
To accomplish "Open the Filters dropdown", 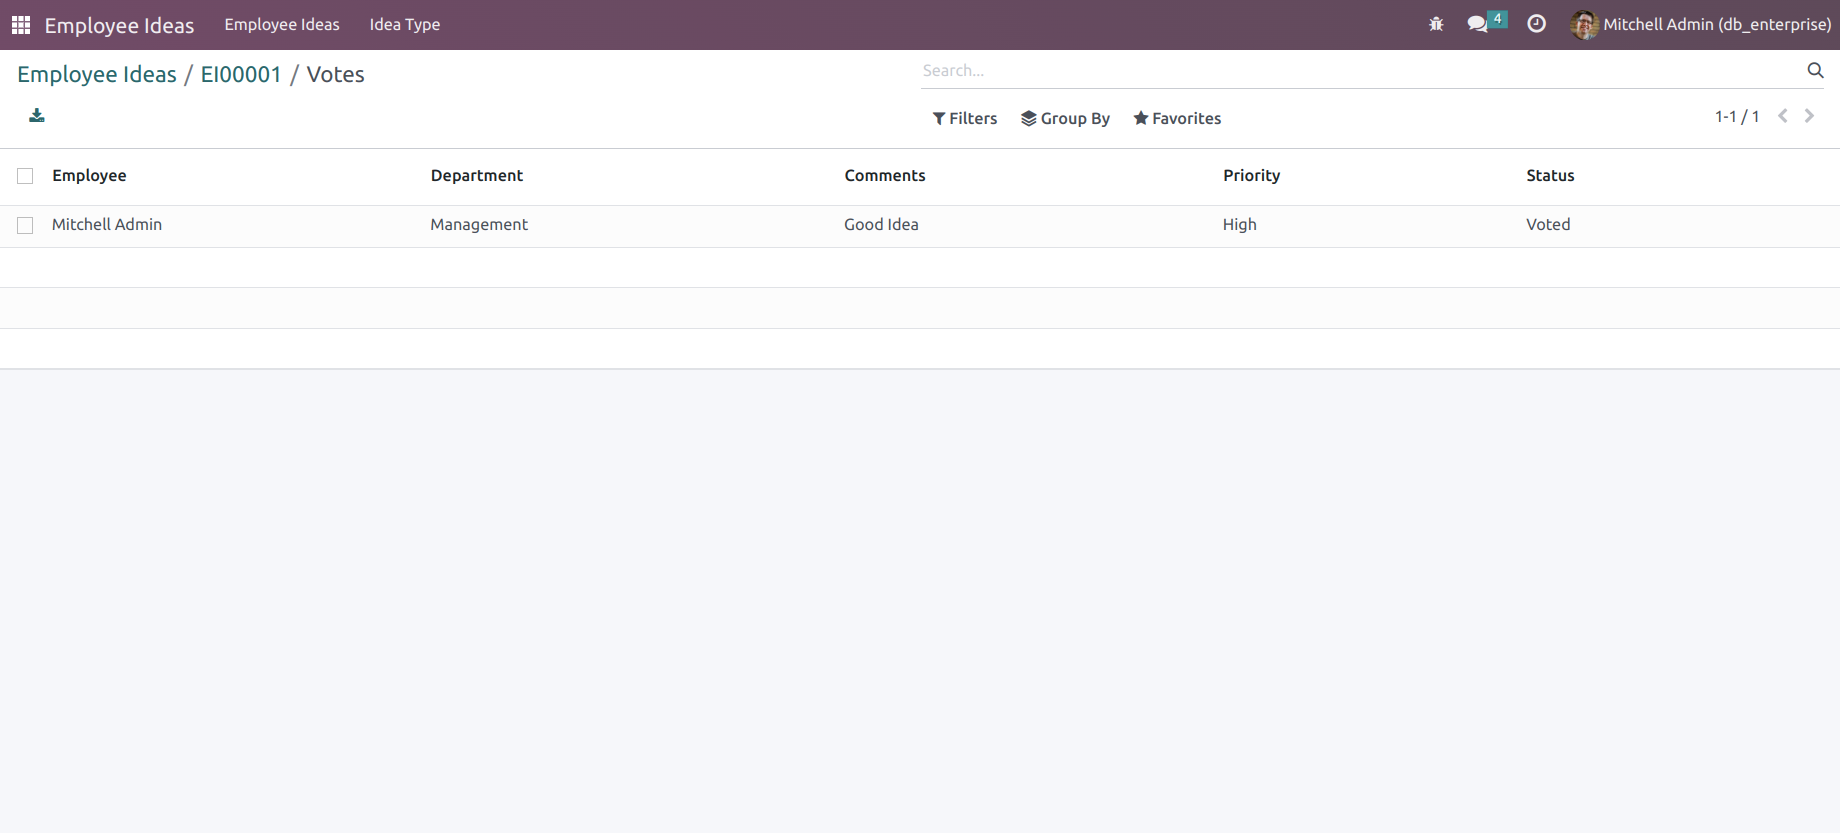I will click(965, 118).
